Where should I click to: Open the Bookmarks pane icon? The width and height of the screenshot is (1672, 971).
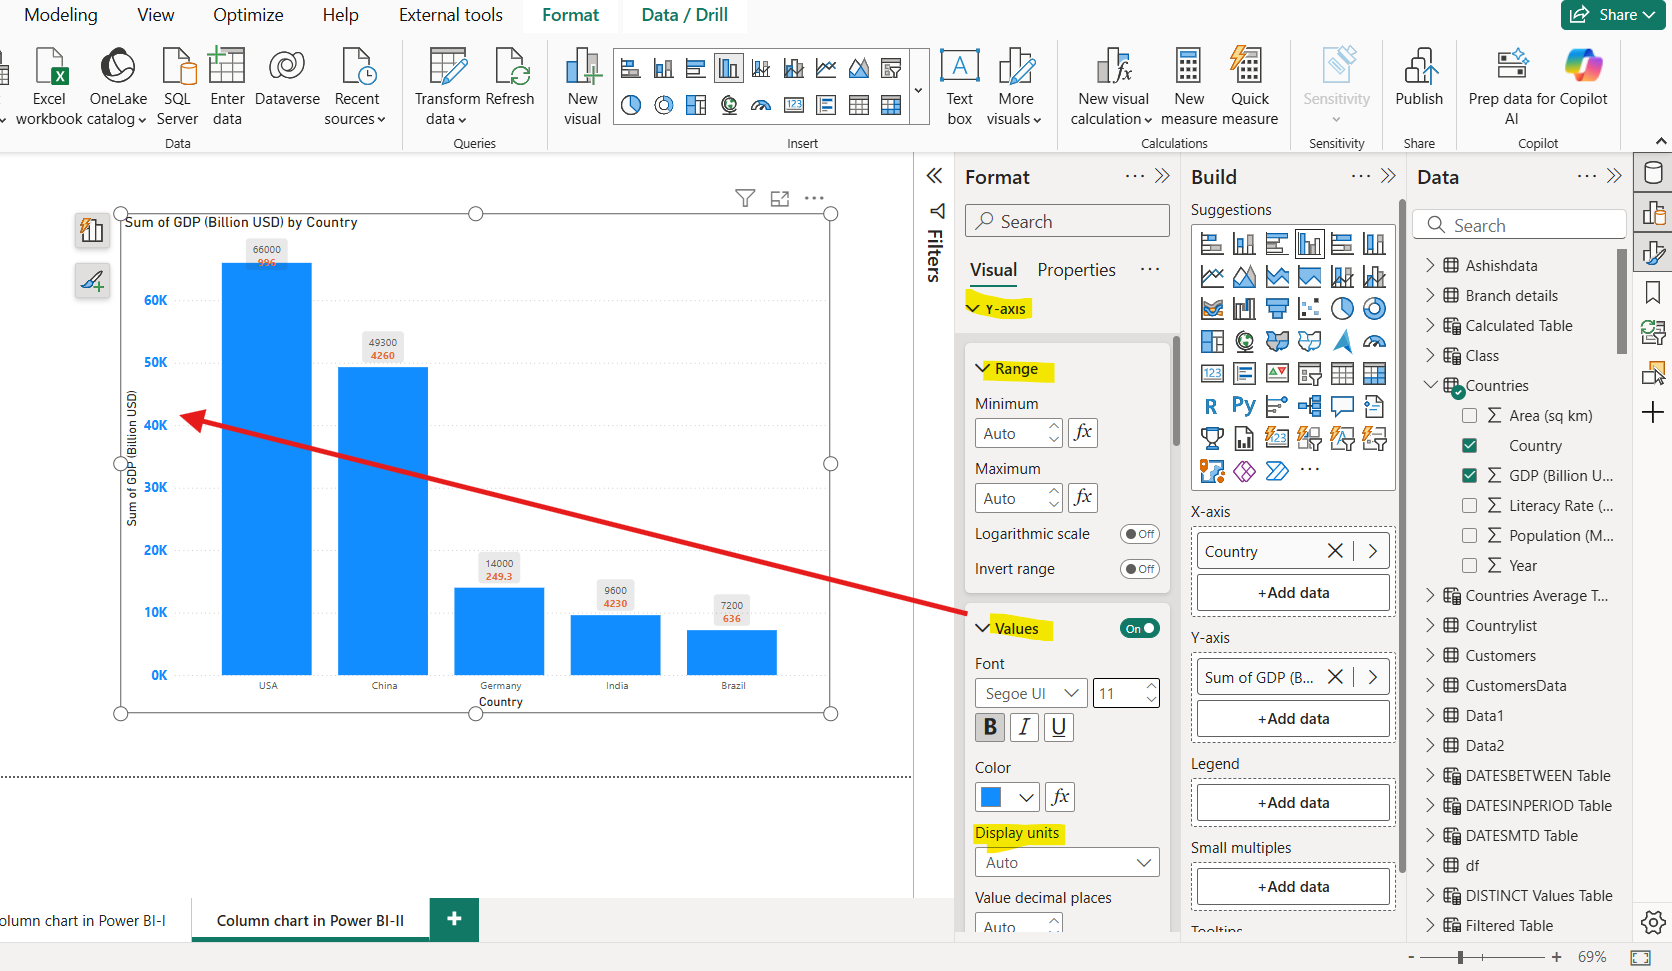[1651, 291]
